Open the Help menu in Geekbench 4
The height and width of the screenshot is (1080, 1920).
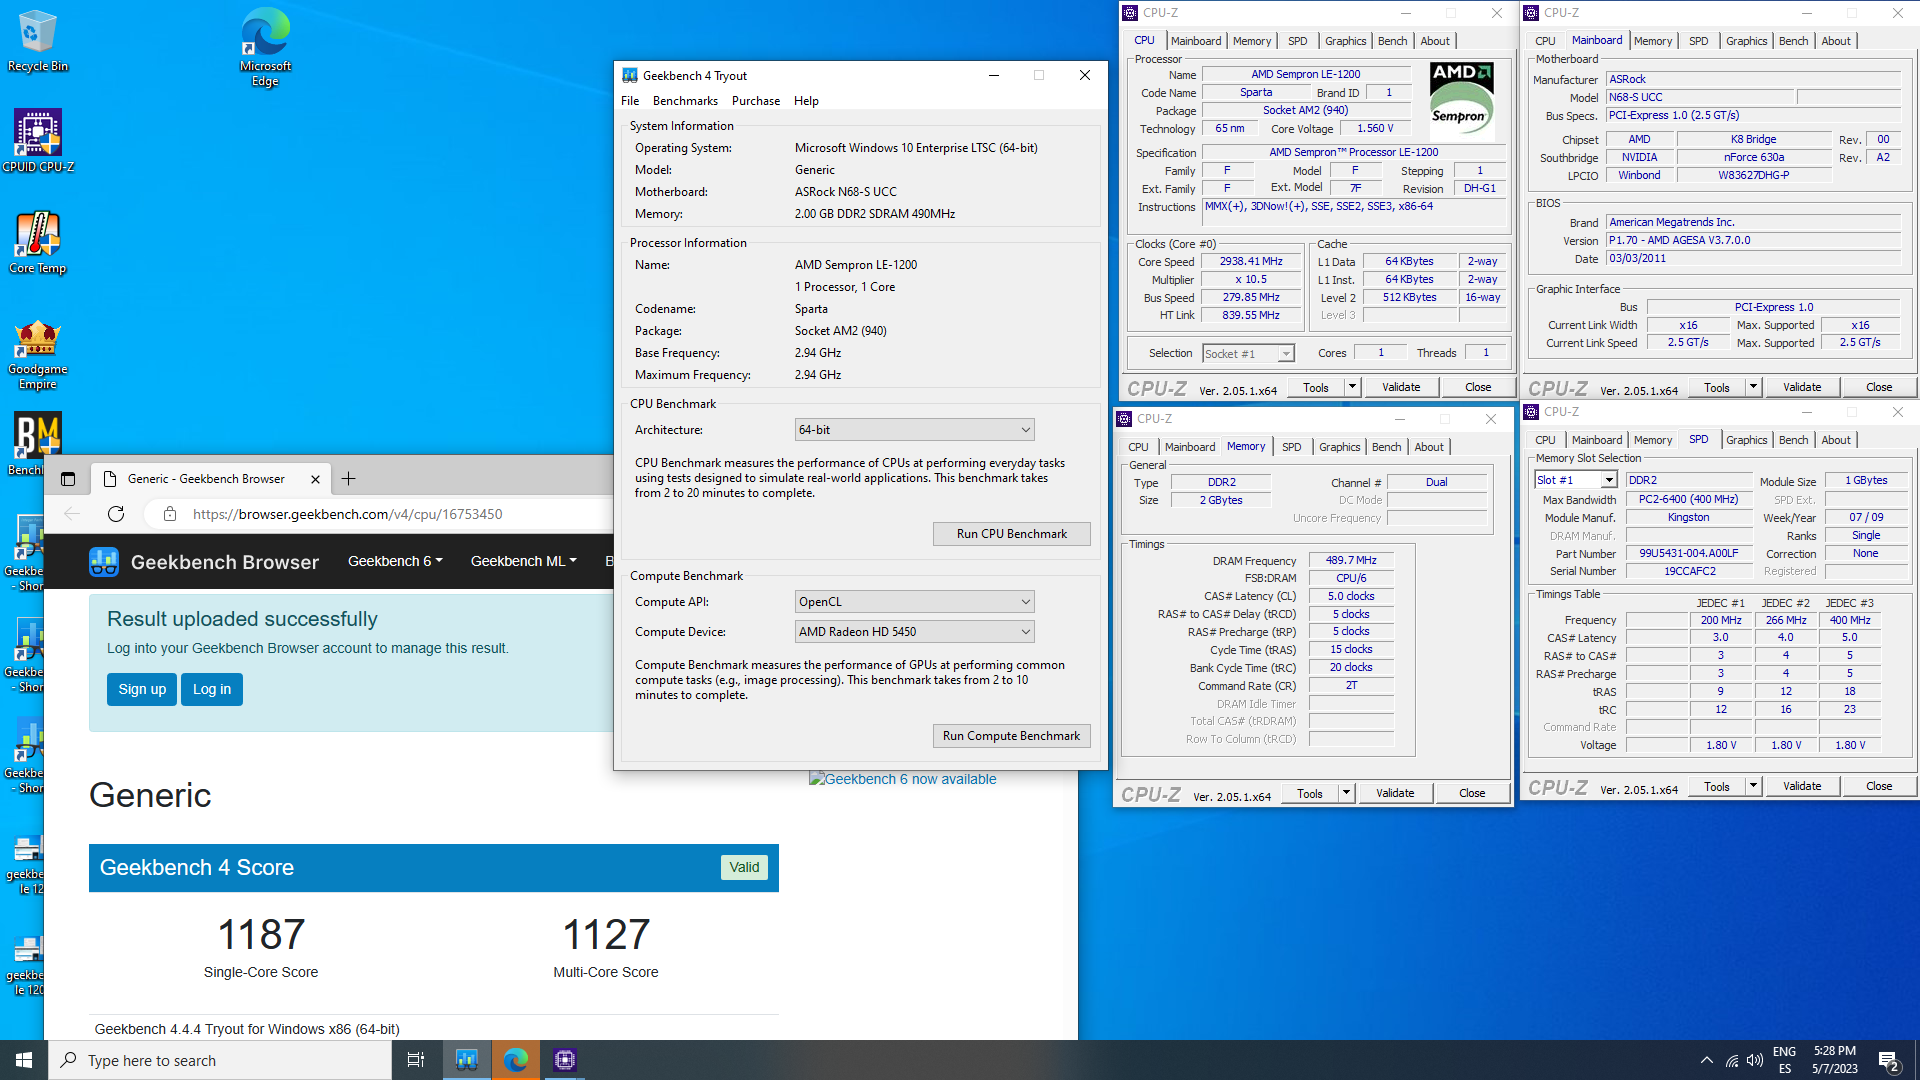click(806, 101)
